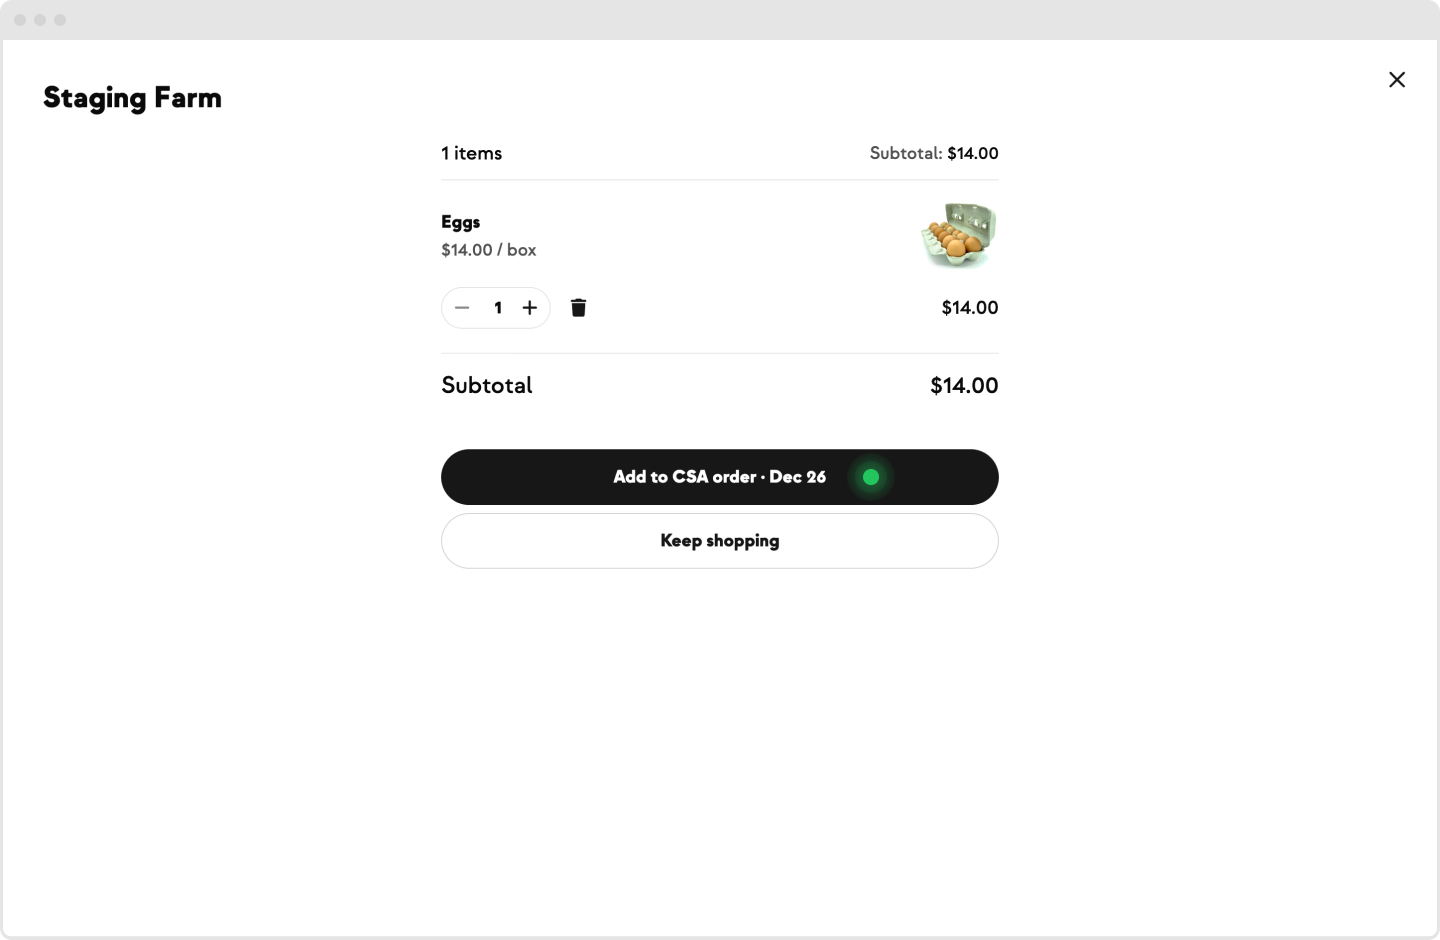Click the top Subtotal: $14.00 summary
1440x940 pixels.
[934, 153]
